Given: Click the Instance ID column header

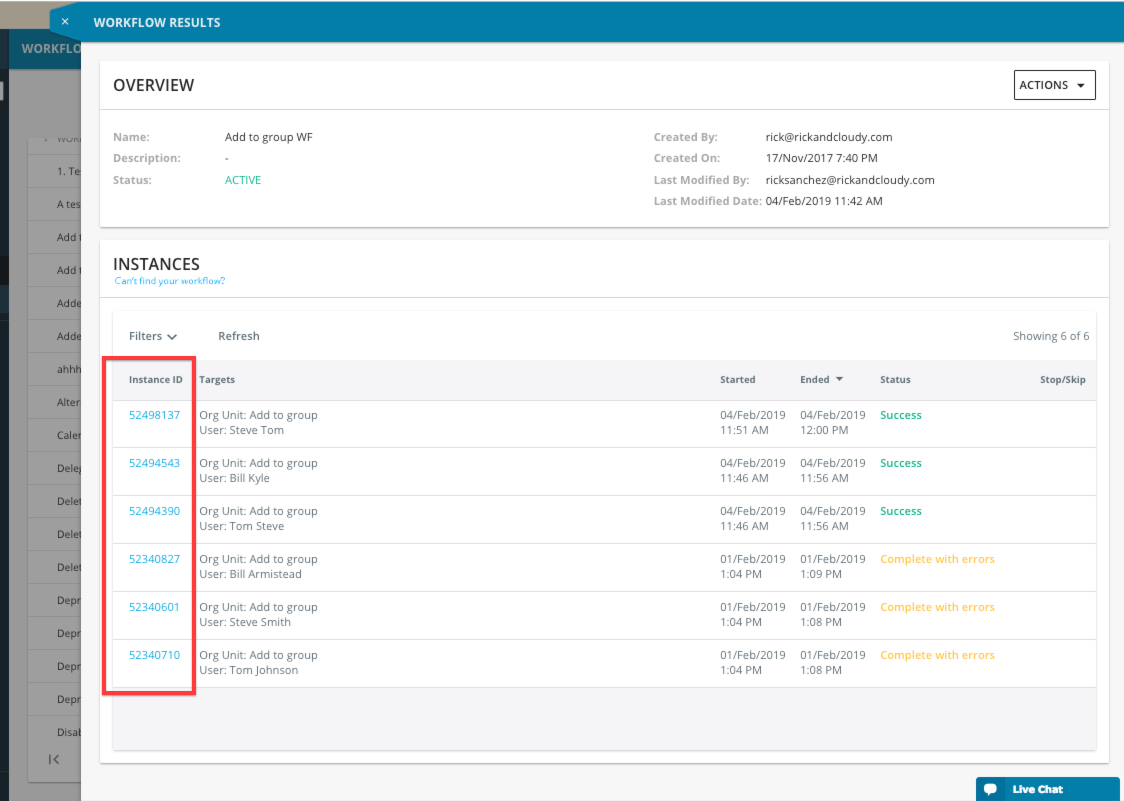Looking at the screenshot, I should click(155, 380).
